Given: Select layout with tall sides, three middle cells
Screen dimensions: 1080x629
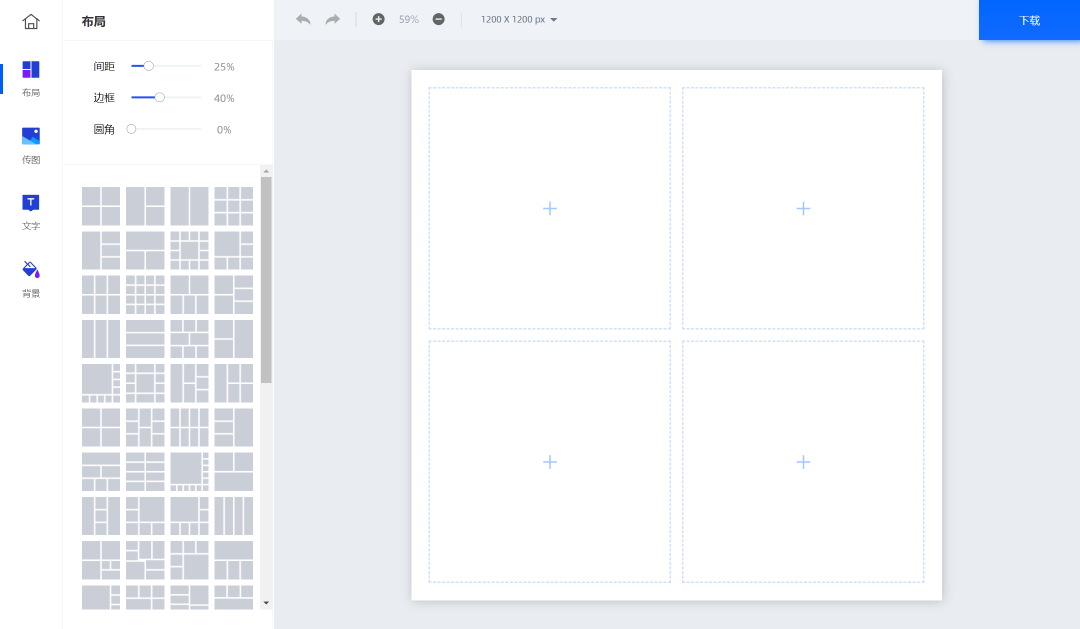Looking at the screenshot, I should coord(101,515).
